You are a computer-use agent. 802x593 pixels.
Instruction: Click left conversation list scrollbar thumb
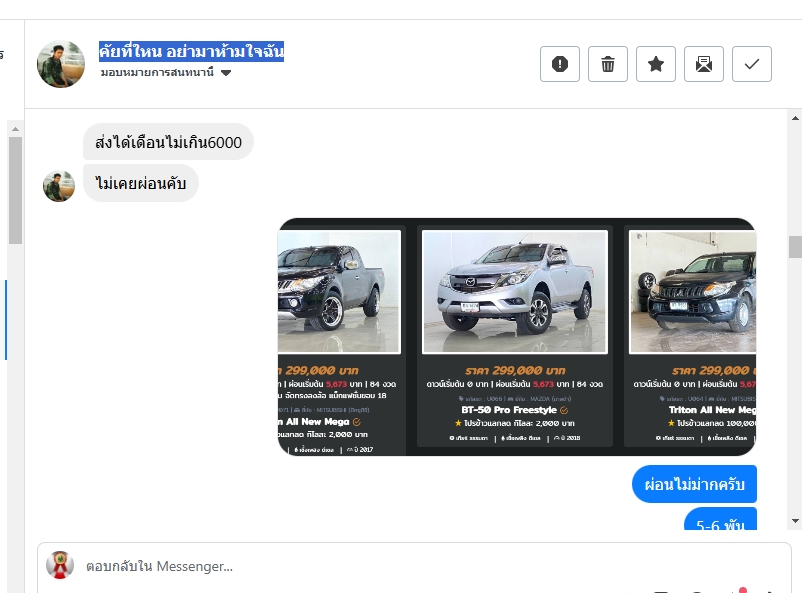[x=15, y=190]
